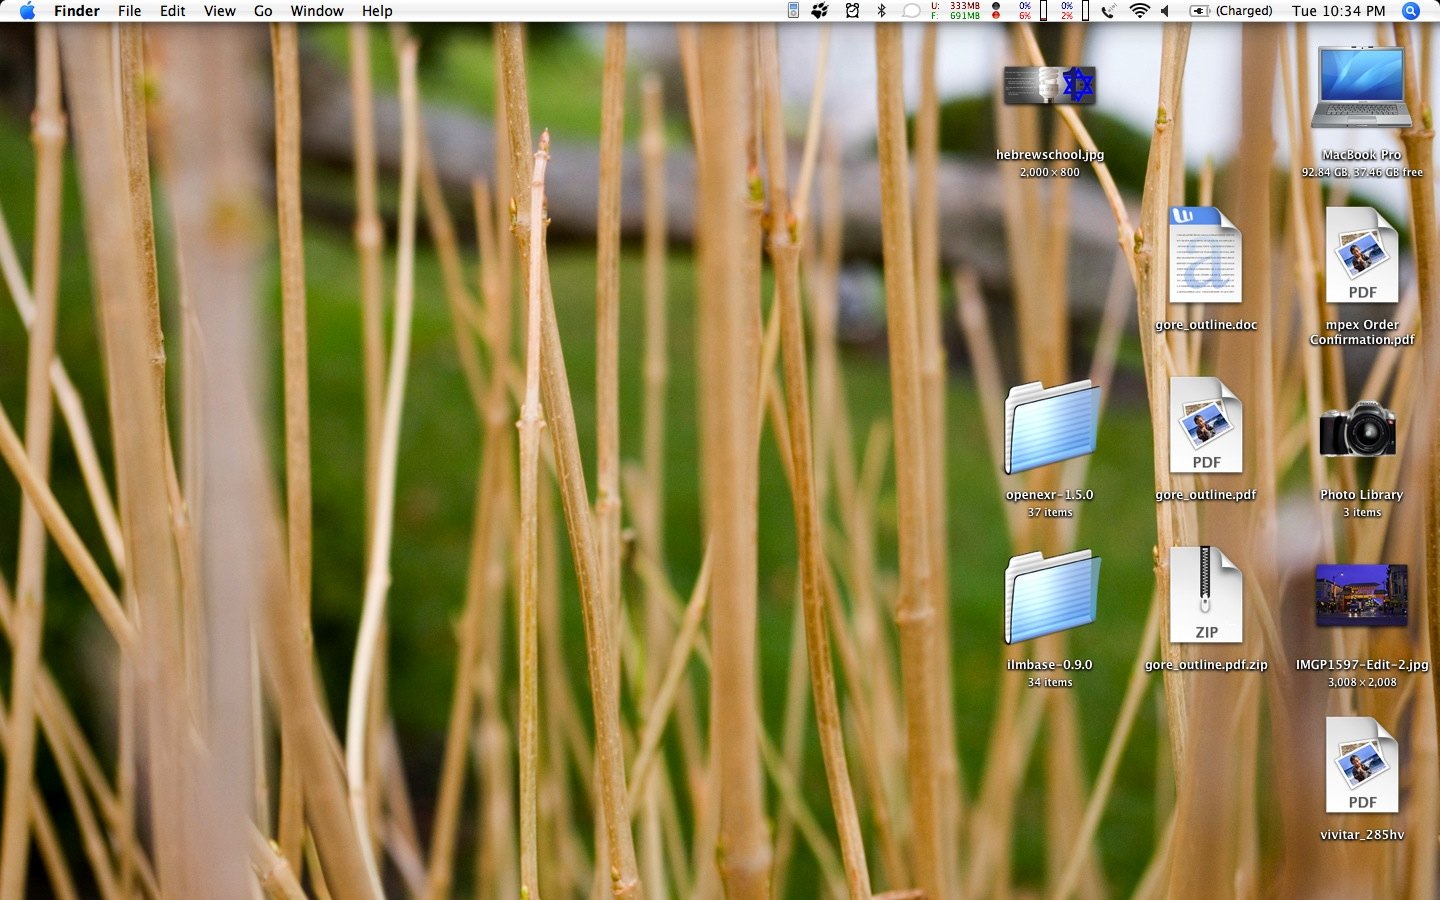Select the hebrewschool.jpg image icon

(x=1050, y=86)
